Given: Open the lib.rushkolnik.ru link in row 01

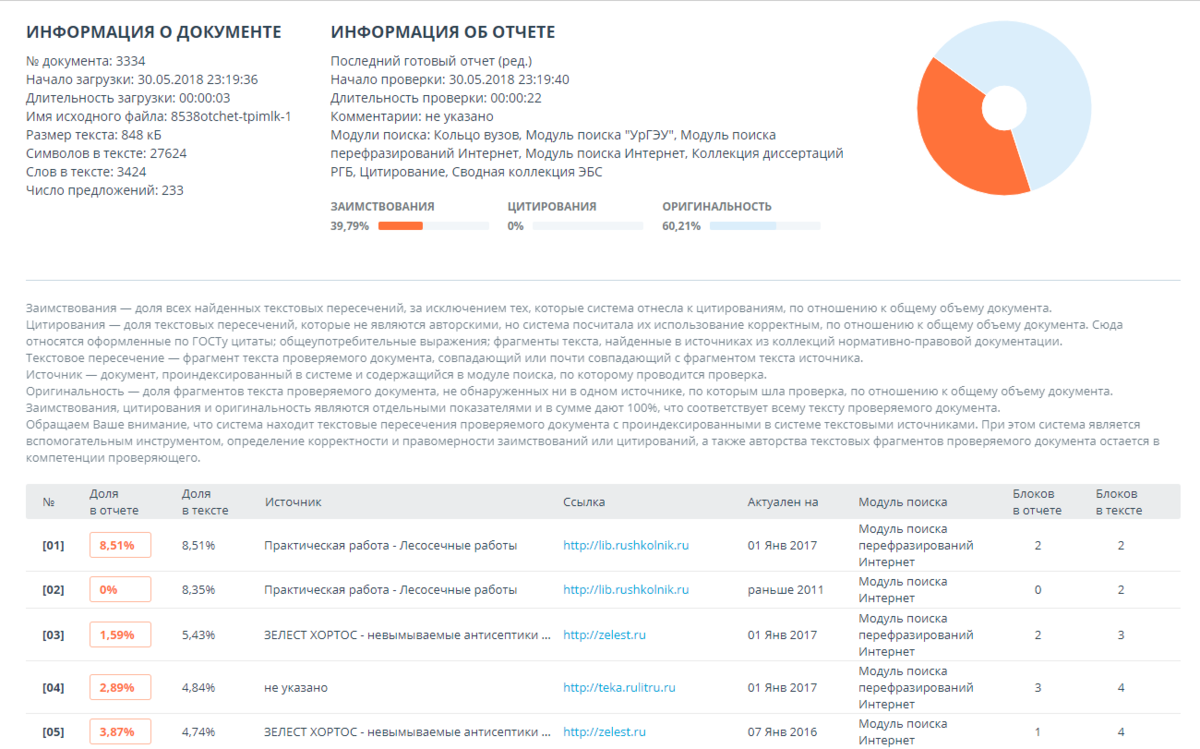Looking at the screenshot, I should point(626,545).
